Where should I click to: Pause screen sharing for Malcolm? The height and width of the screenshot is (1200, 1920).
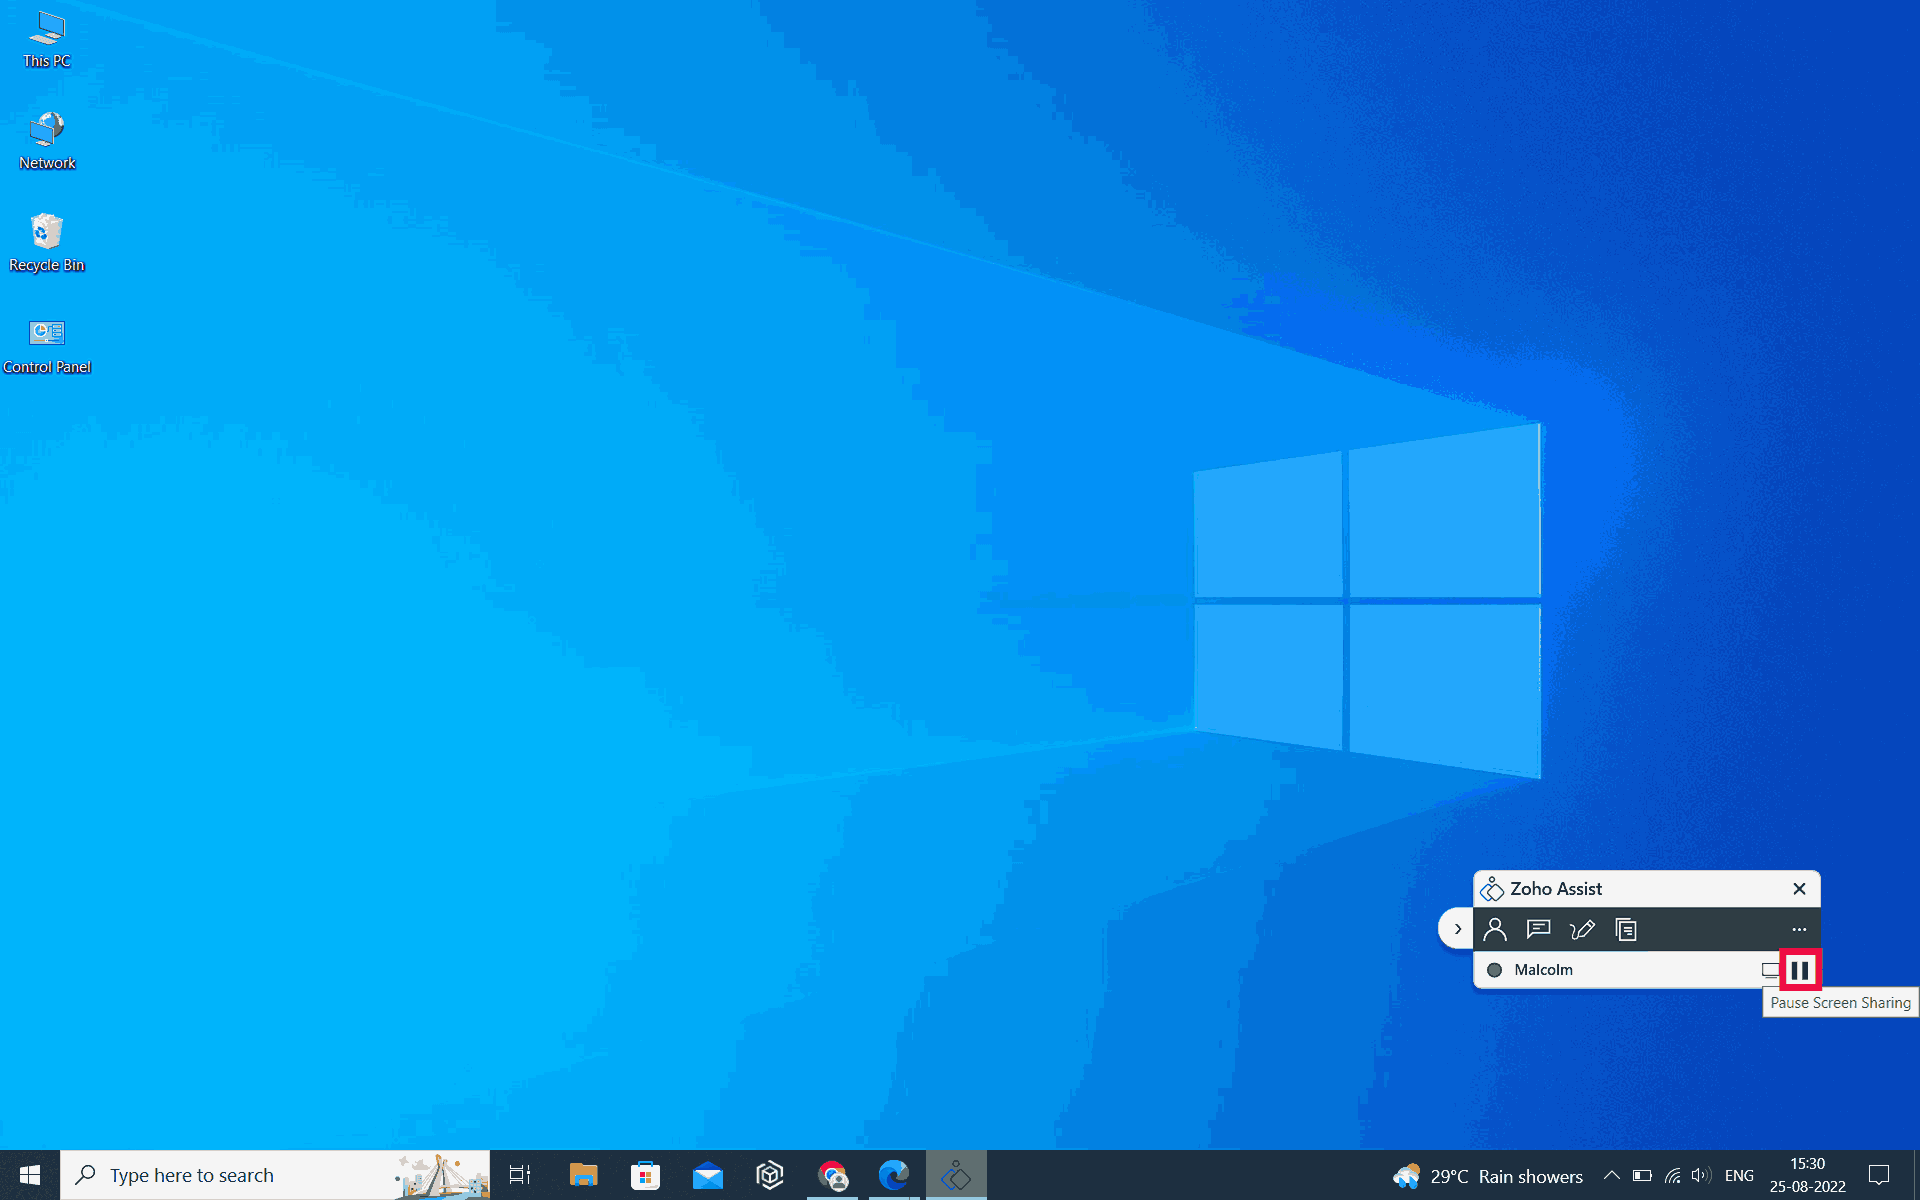pyautogui.click(x=1799, y=970)
